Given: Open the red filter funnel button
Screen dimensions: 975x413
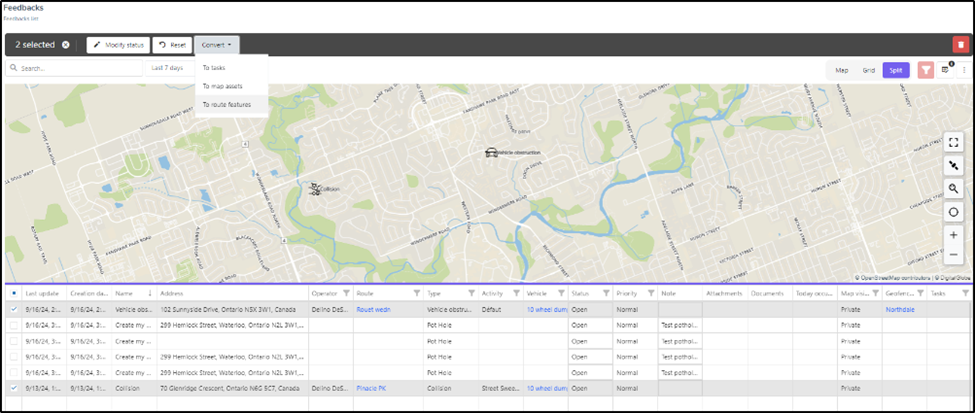Looking at the screenshot, I should (926, 70).
